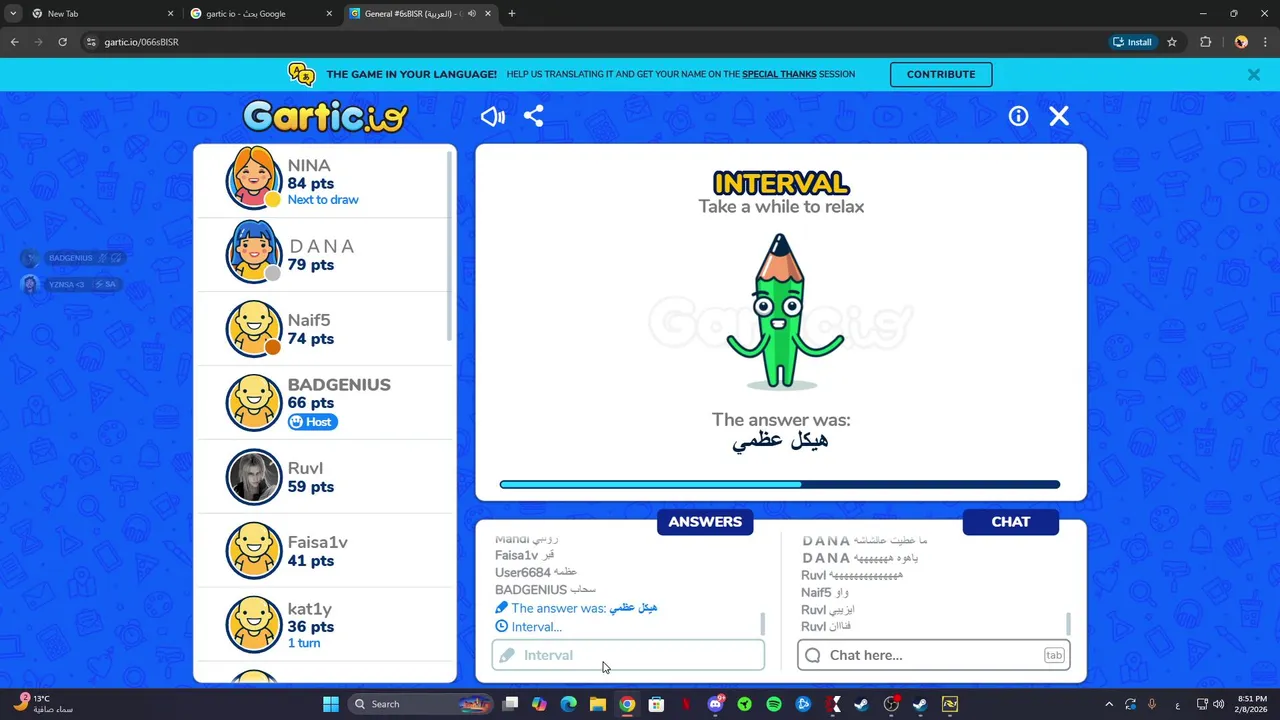Image resolution: width=1280 pixels, height=720 pixels.
Task: Click the 'Interval...' line in answers log
Action: [x=529, y=627]
